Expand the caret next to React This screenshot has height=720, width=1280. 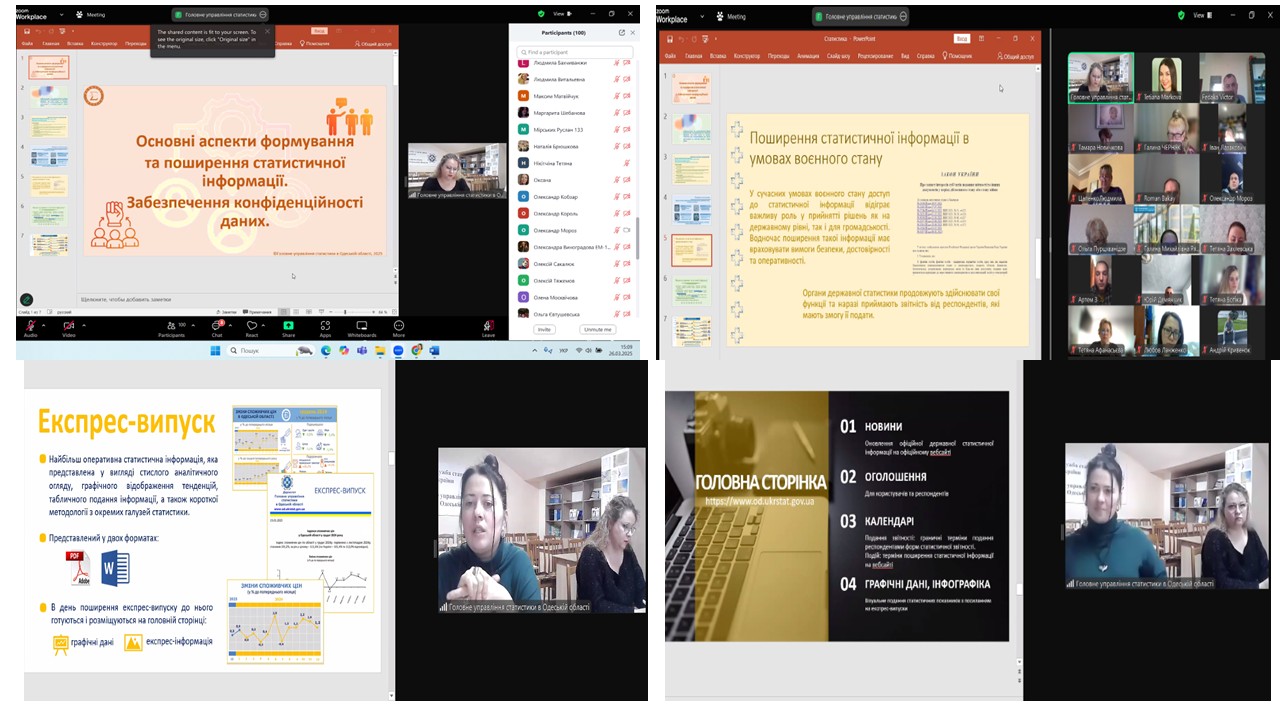[x=265, y=324]
